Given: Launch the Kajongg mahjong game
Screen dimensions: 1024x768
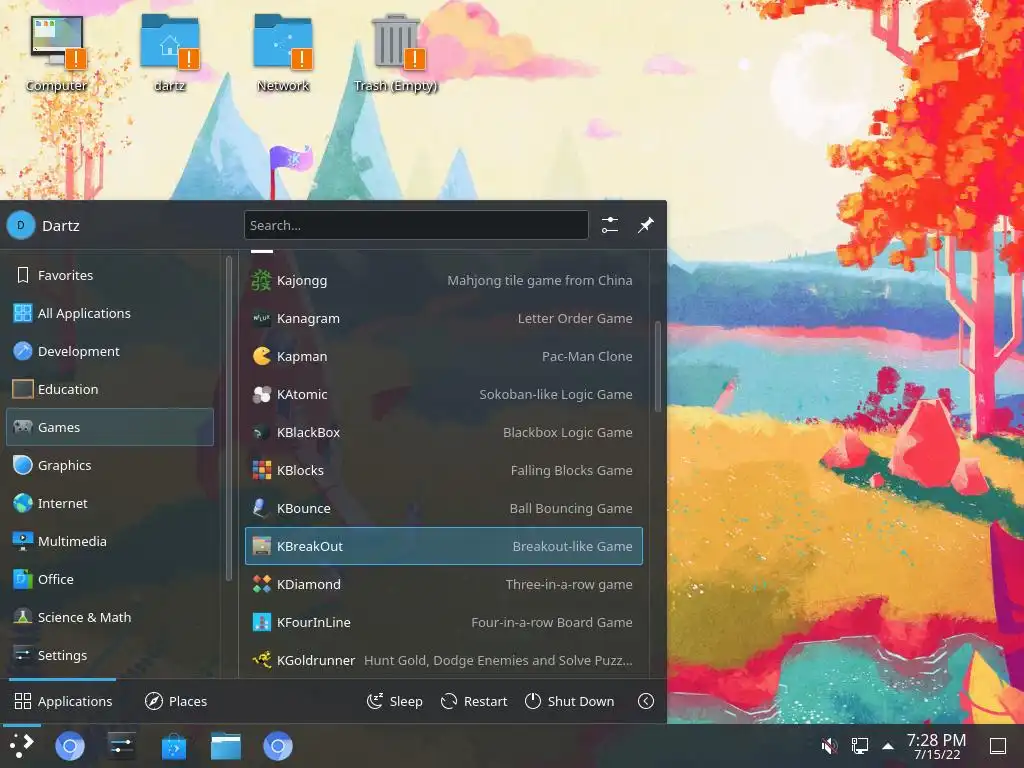Looking at the screenshot, I should pos(443,280).
